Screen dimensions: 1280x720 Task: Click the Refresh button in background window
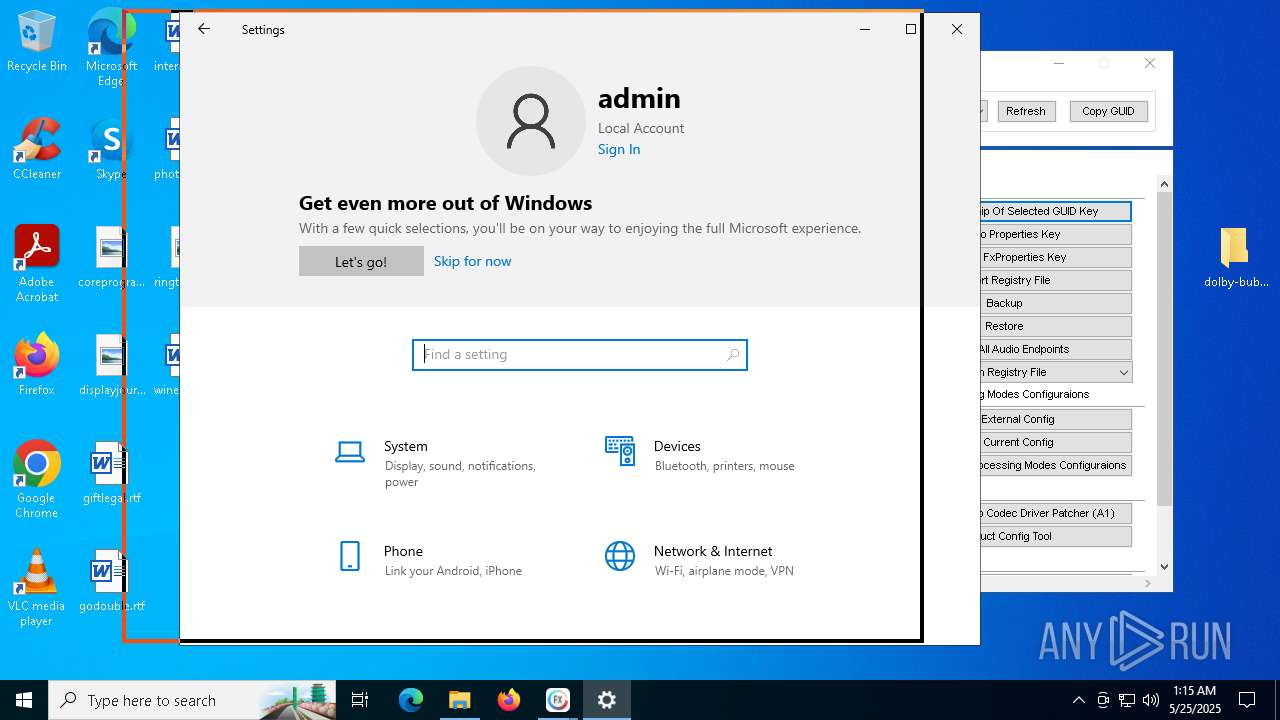tap(1026, 111)
